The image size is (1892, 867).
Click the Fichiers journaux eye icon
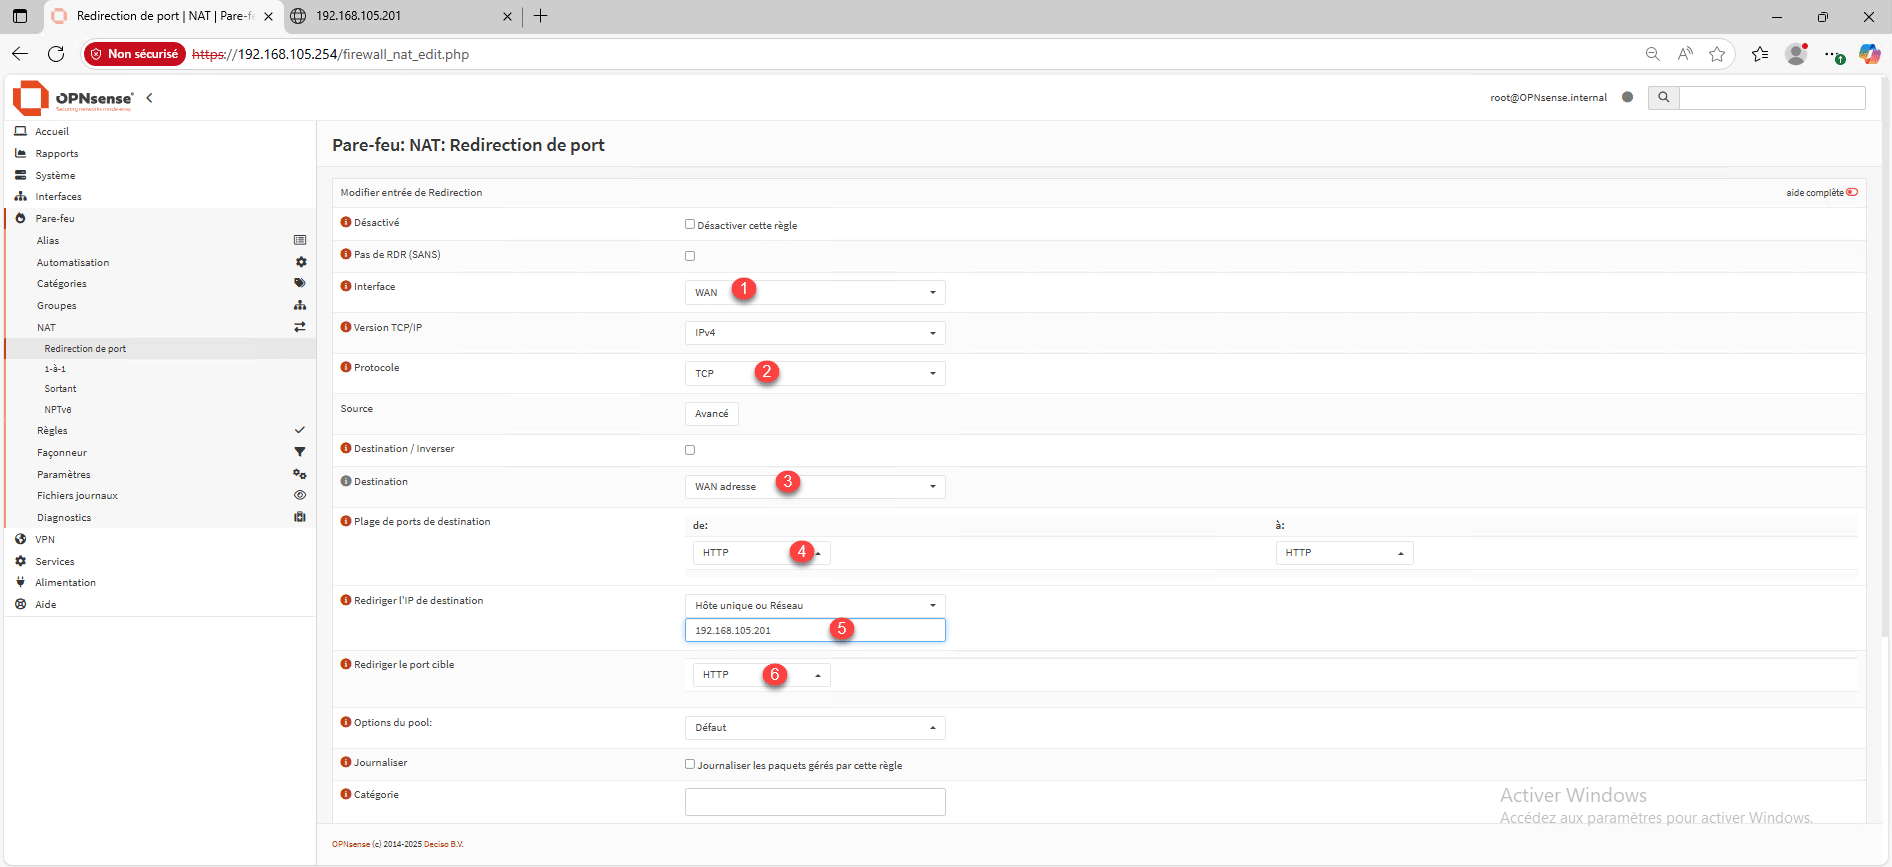coord(300,495)
